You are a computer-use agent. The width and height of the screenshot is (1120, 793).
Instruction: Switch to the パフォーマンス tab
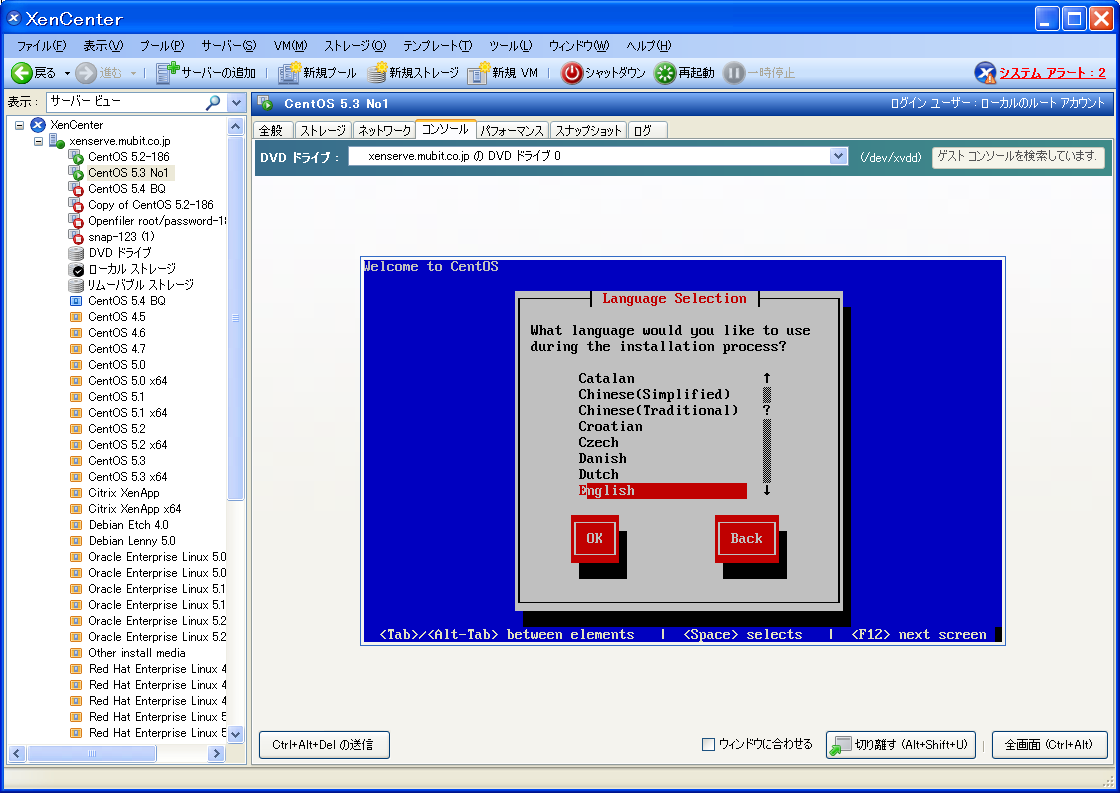[512, 131]
